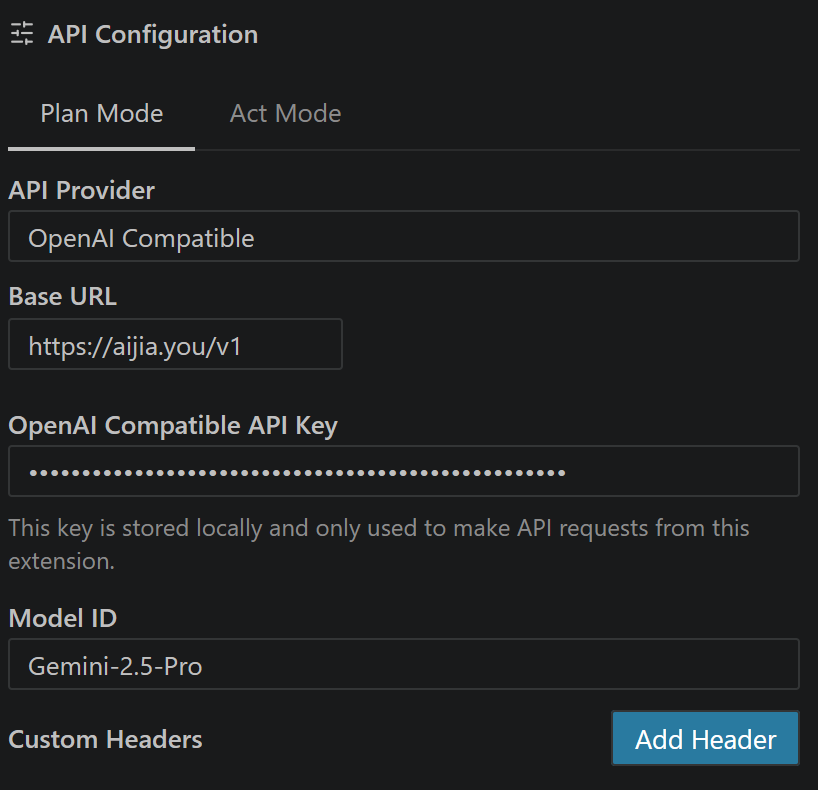Viewport: 818px width, 790px height.
Task: Switch to the Act Mode tab
Action: tap(285, 114)
